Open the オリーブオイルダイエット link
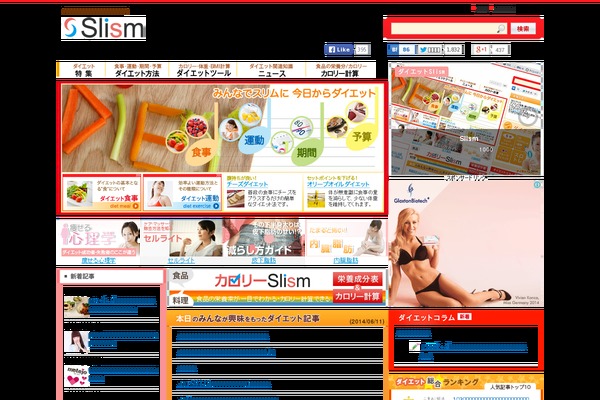The image size is (600, 400). [x=338, y=184]
